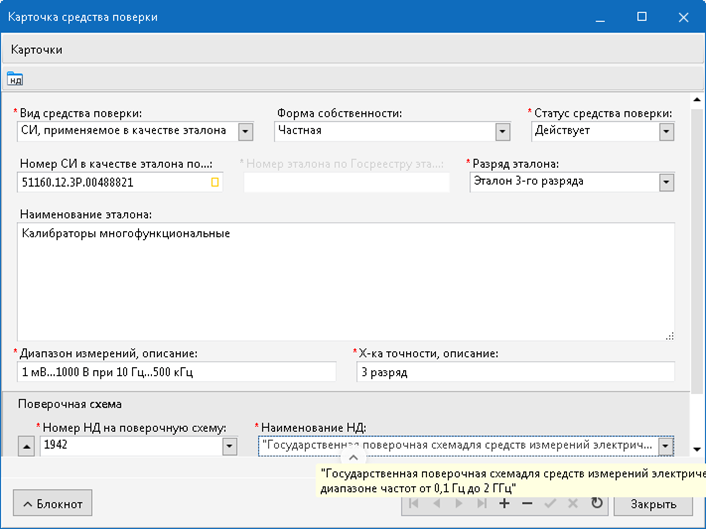This screenshot has width=706, height=529.
Task: Add a new record with plus icon
Action: 505,503
